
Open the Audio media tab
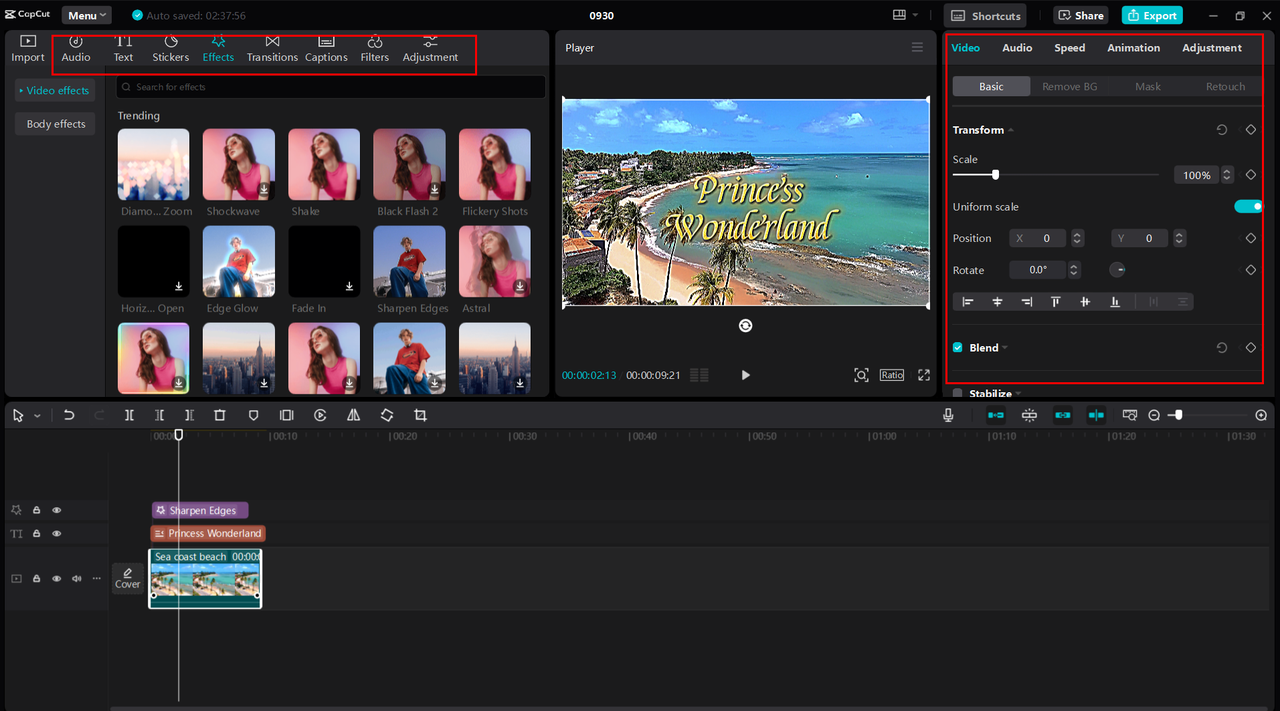point(76,48)
